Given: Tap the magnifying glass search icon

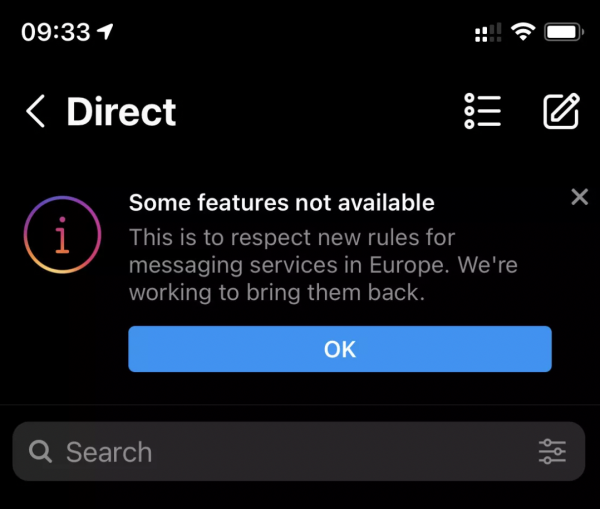Looking at the screenshot, I should (x=40, y=452).
